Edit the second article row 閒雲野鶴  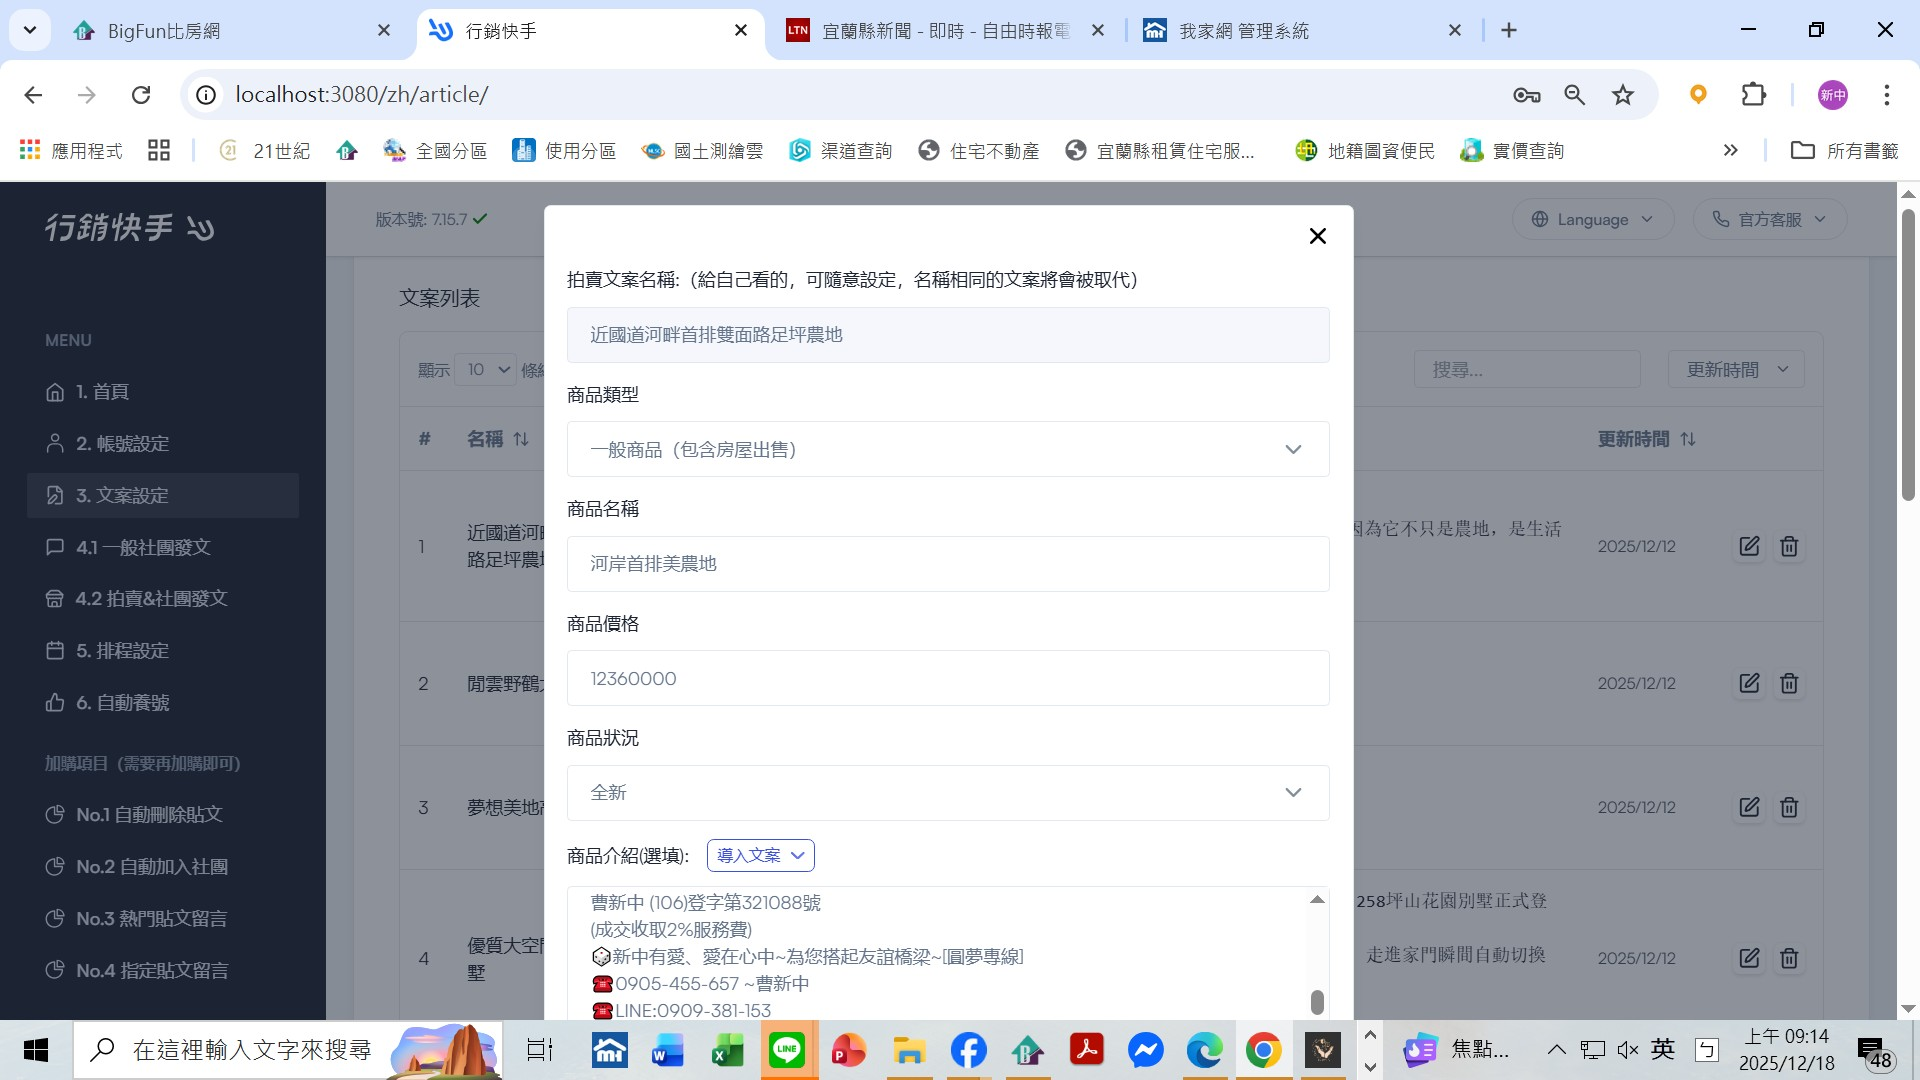pyautogui.click(x=1749, y=683)
